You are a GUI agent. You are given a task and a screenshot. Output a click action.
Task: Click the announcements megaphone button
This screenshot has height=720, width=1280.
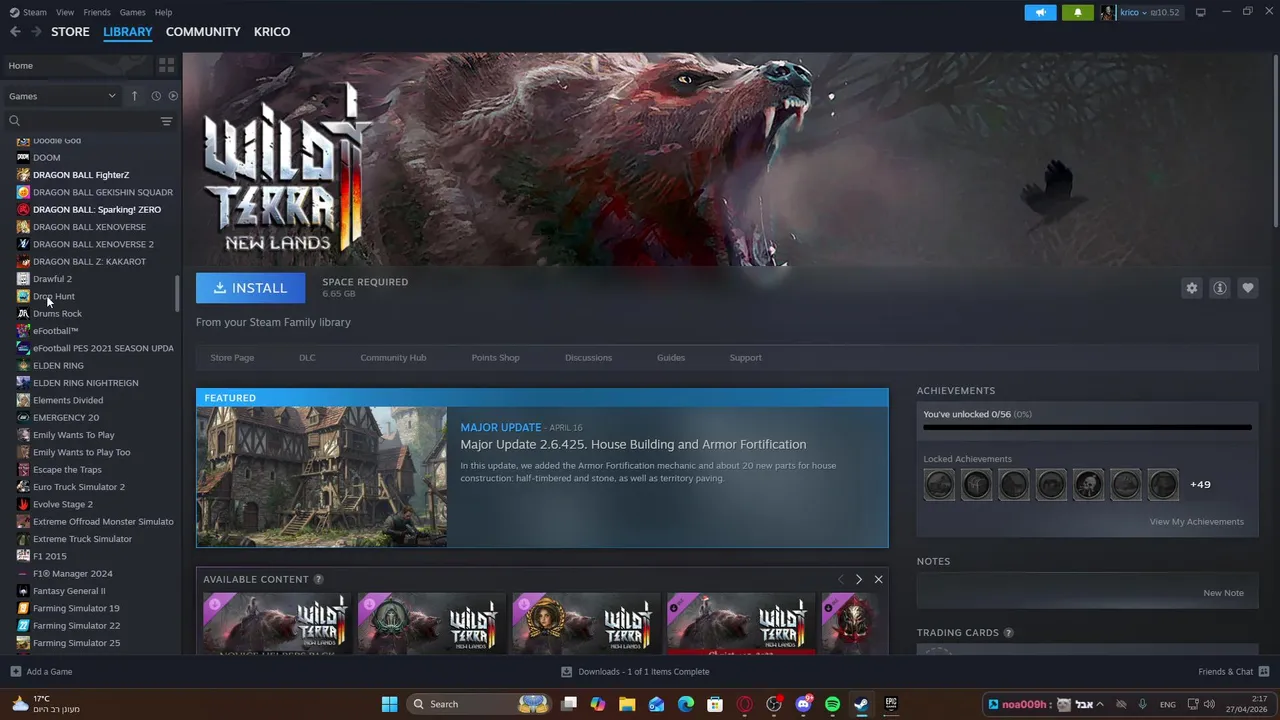tap(1040, 12)
